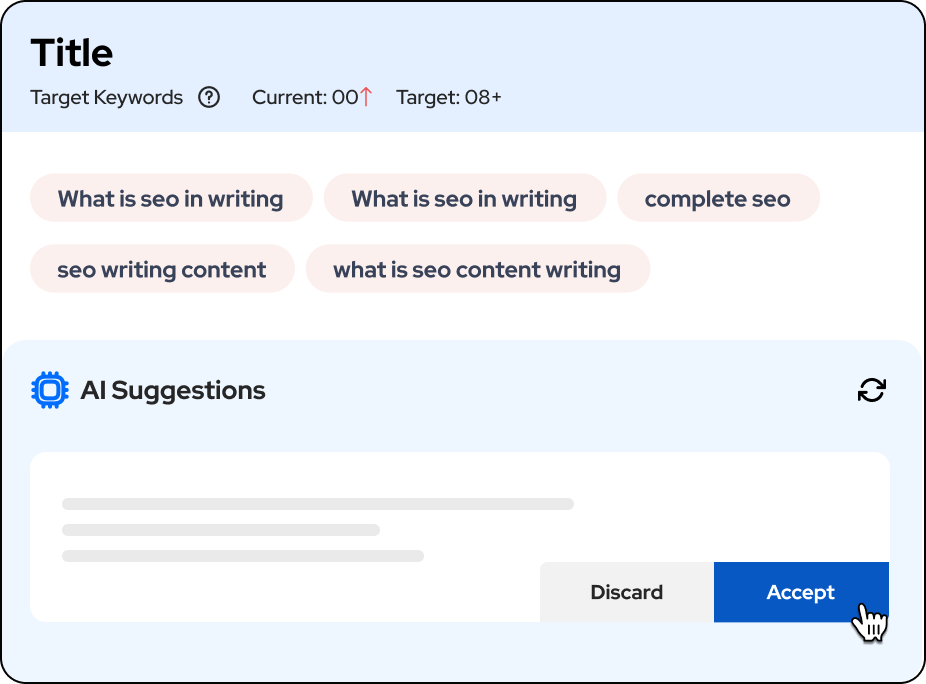The width and height of the screenshot is (926, 684).
Task: Click the medium-length placeholder line above Discard
Action: [x=243, y=556]
